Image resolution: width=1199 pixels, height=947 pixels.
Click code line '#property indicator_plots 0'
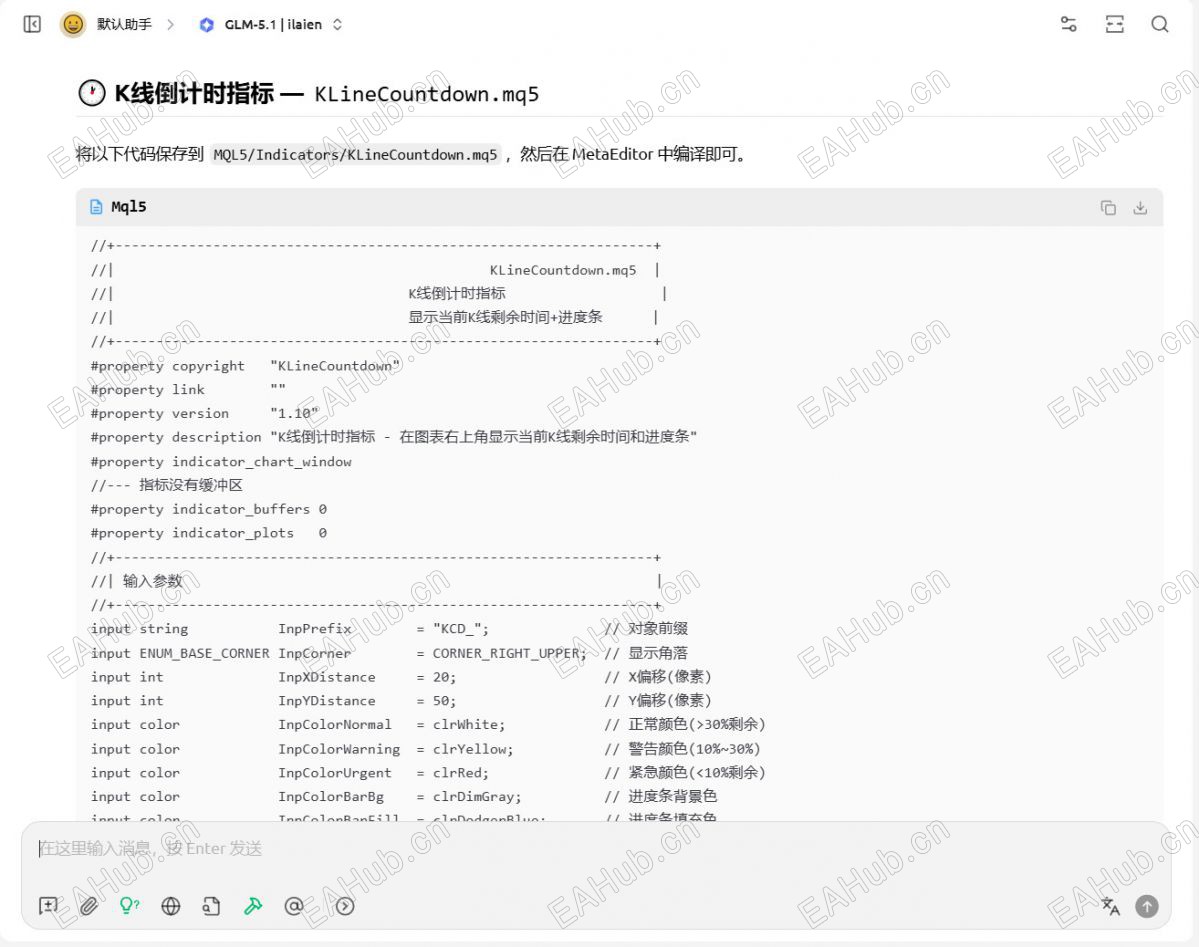(209, 532)
